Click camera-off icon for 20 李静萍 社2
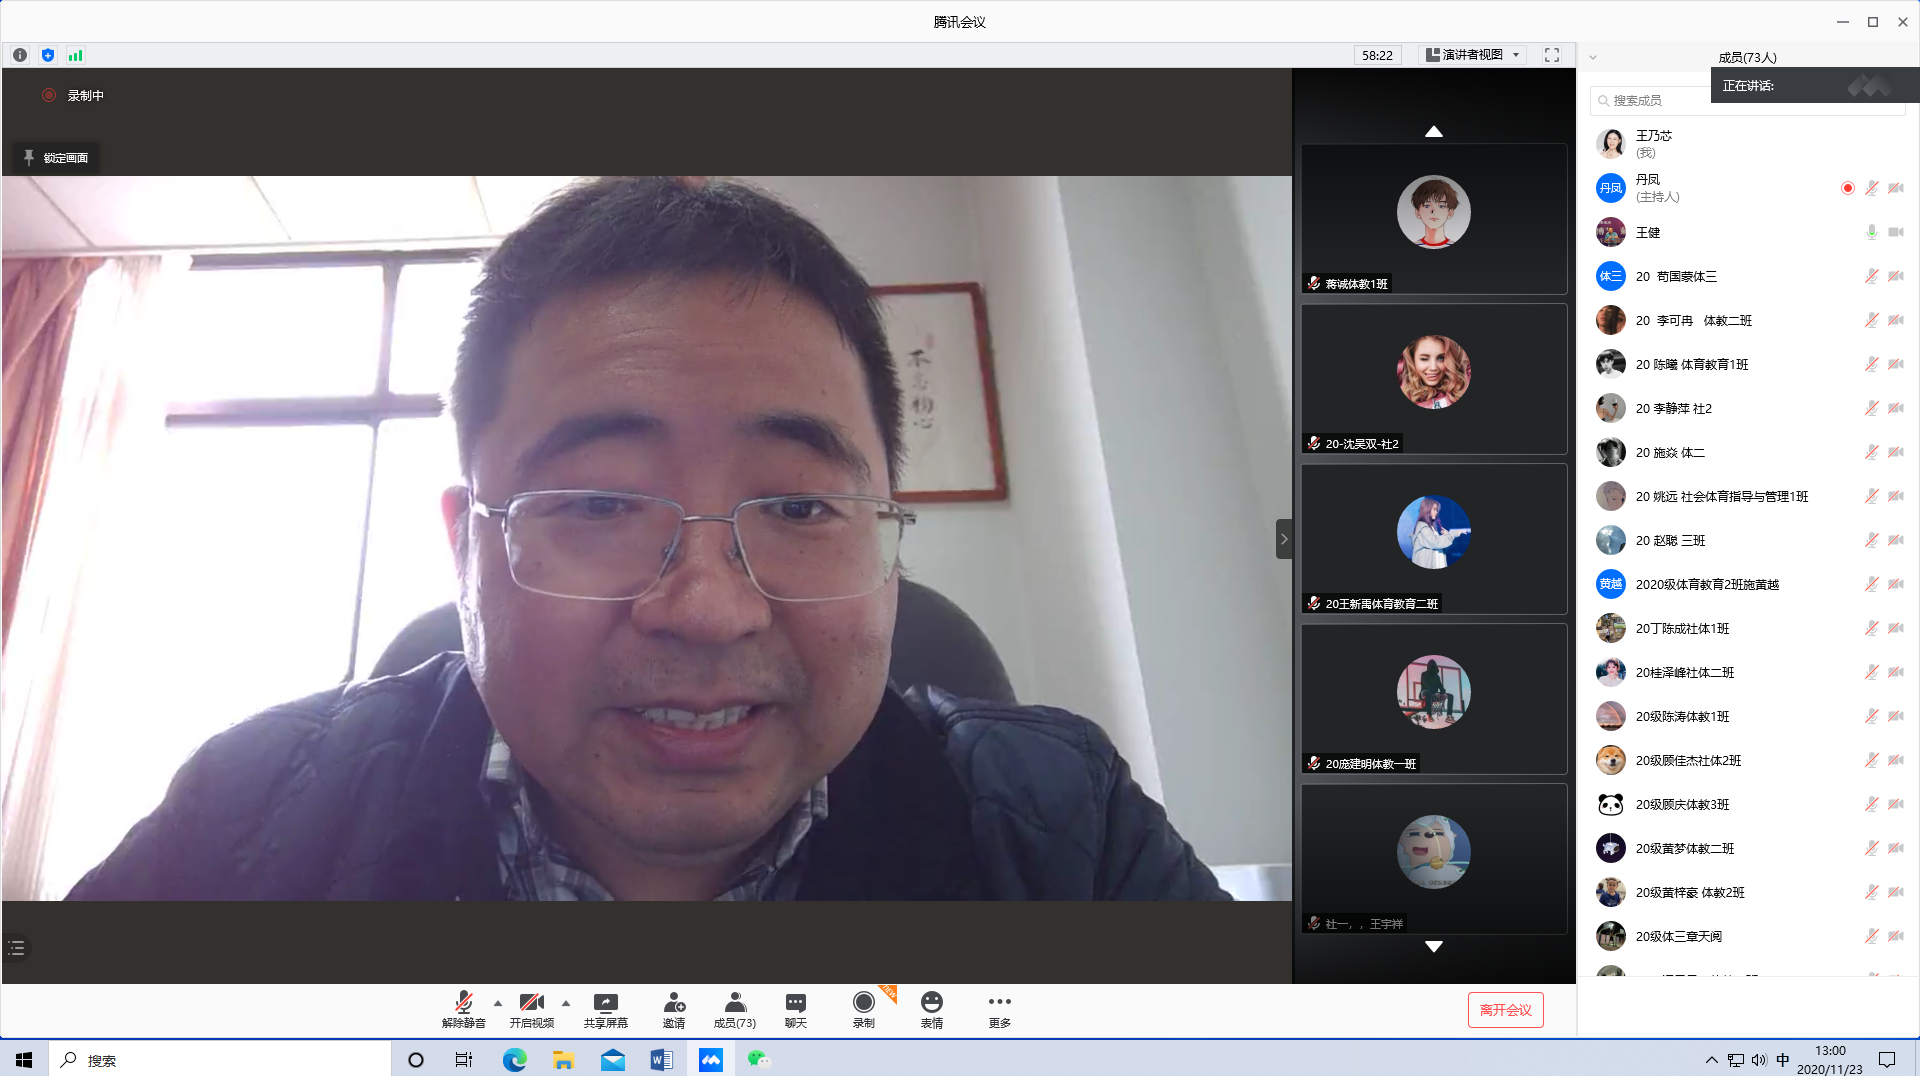 [1896, 408]
